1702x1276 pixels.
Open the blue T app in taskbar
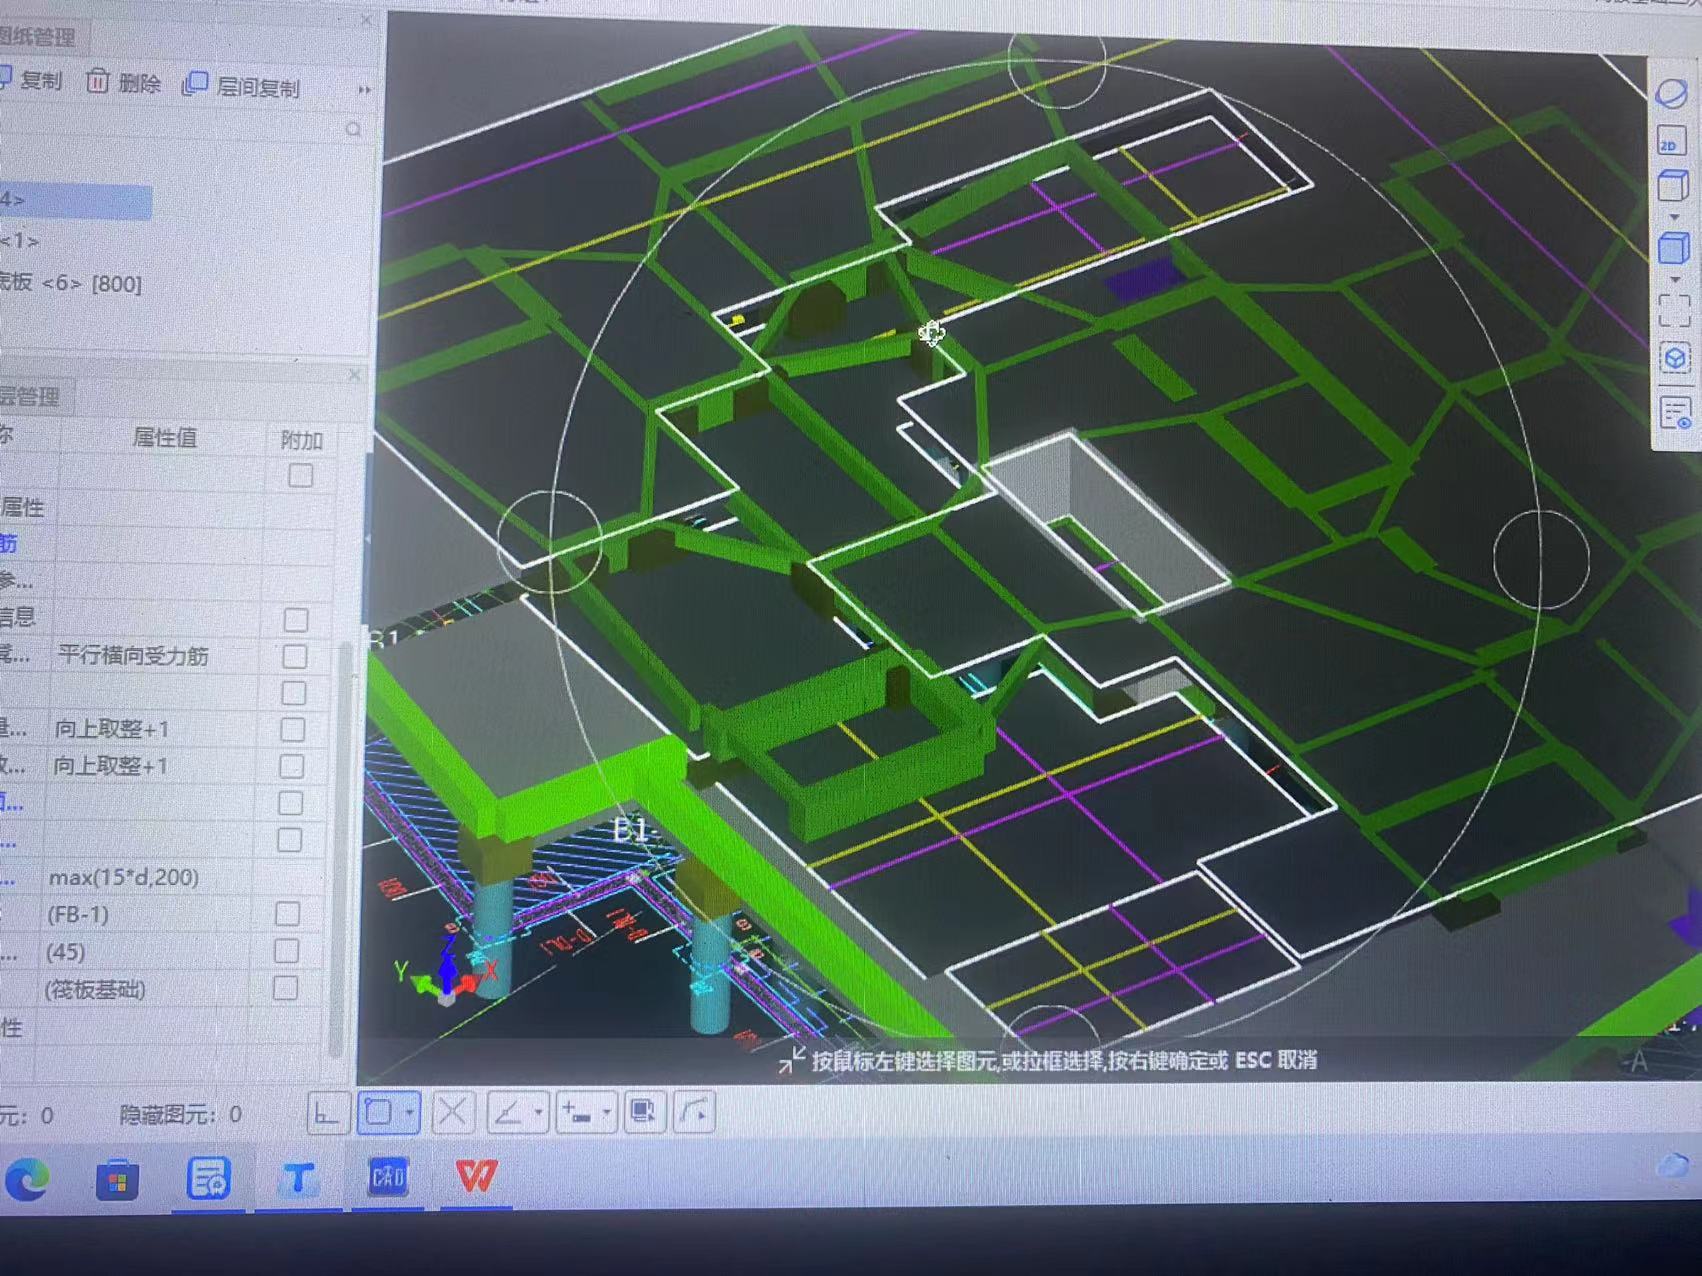tap(298, 1180)
